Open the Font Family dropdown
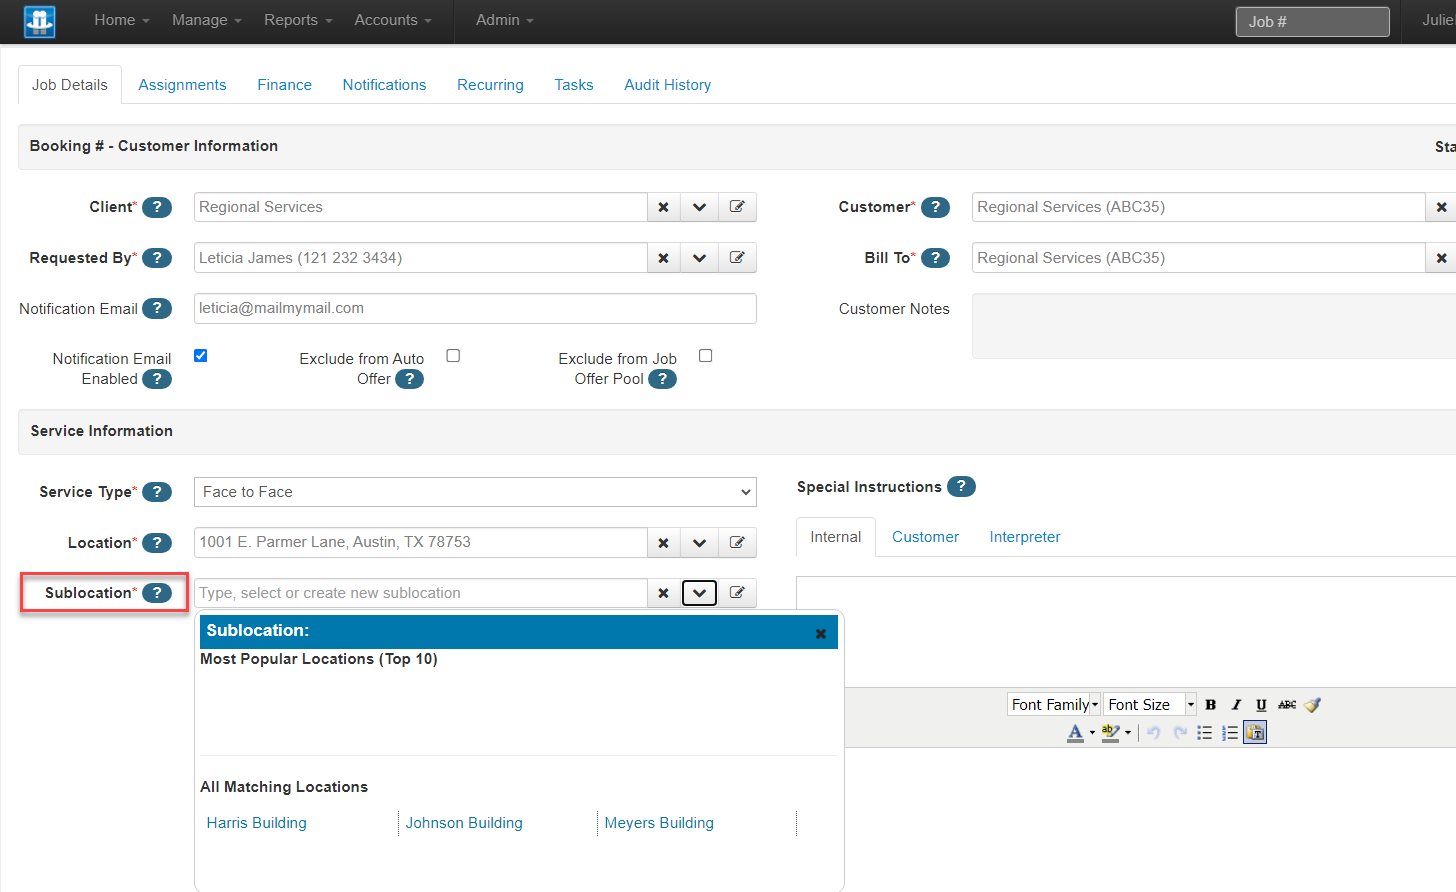 tap(1053, 704)
